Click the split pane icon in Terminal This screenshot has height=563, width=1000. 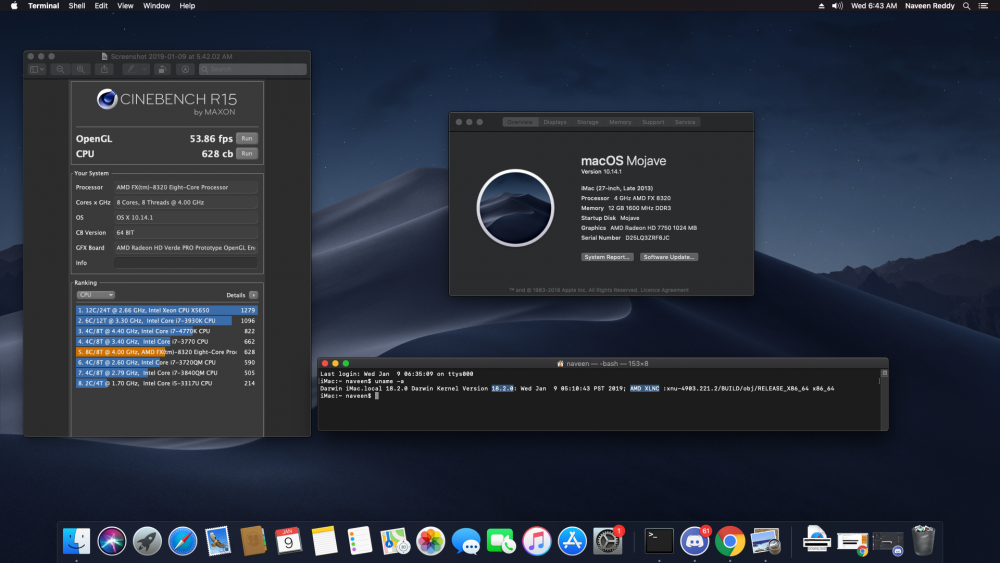(884, 373)
